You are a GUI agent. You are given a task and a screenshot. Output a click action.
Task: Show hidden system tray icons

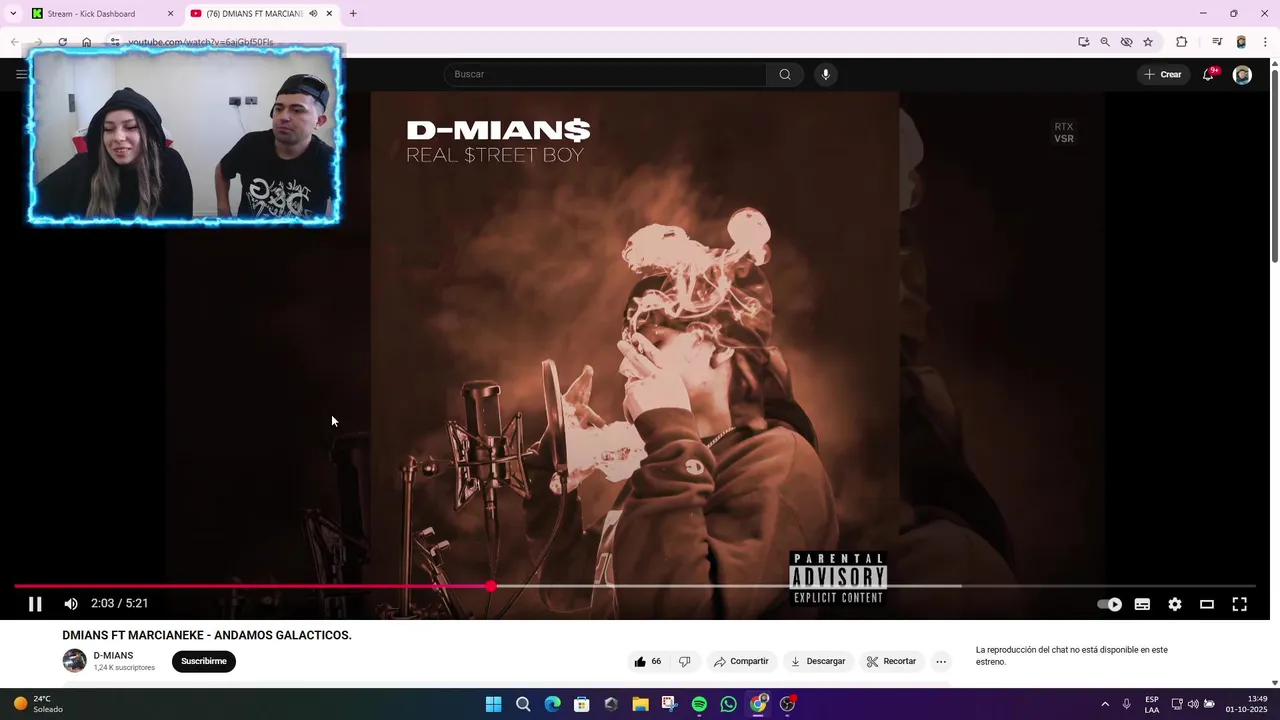(1105, 704)
